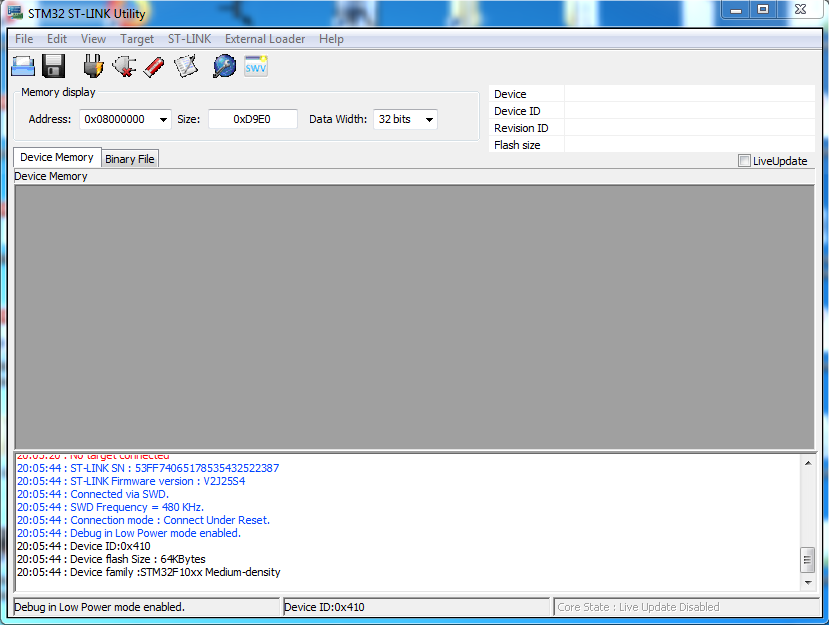Open the Help menu
Image resolution: width=829 pixels, height=625 pixels.
click(x=331, y=39)
